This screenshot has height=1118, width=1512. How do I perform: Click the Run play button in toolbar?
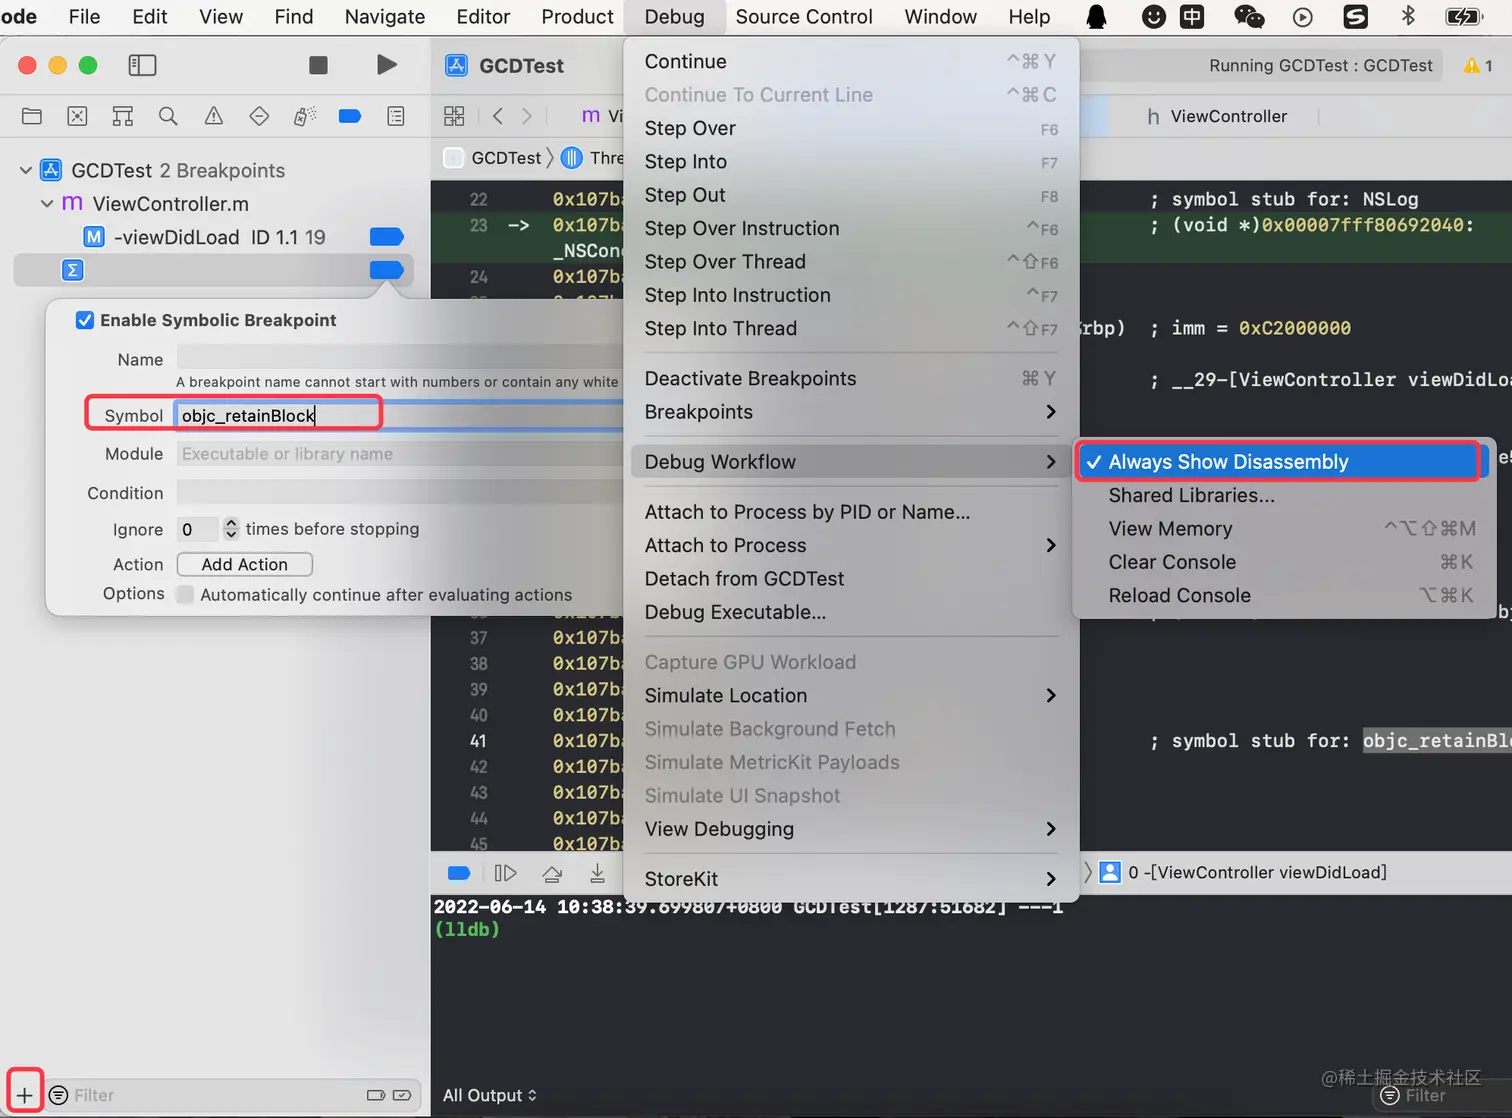click(x=387, y=65)
